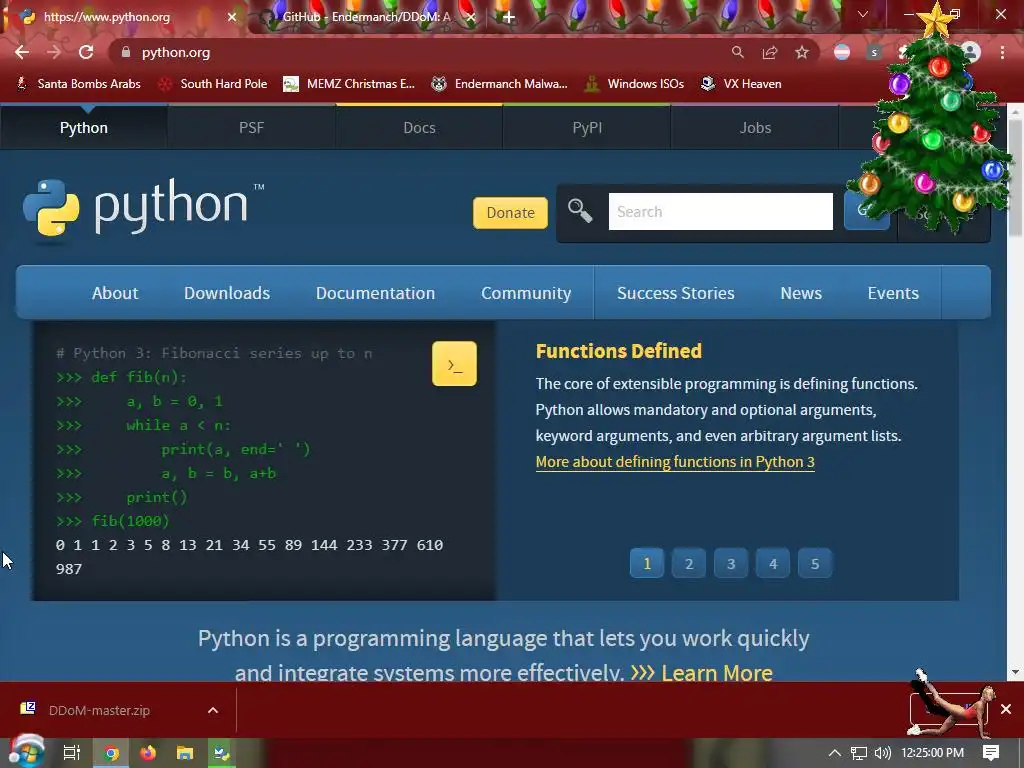Open the Community navigation menu
This screenshot has height=768, width=1024.
pos(526,293)
